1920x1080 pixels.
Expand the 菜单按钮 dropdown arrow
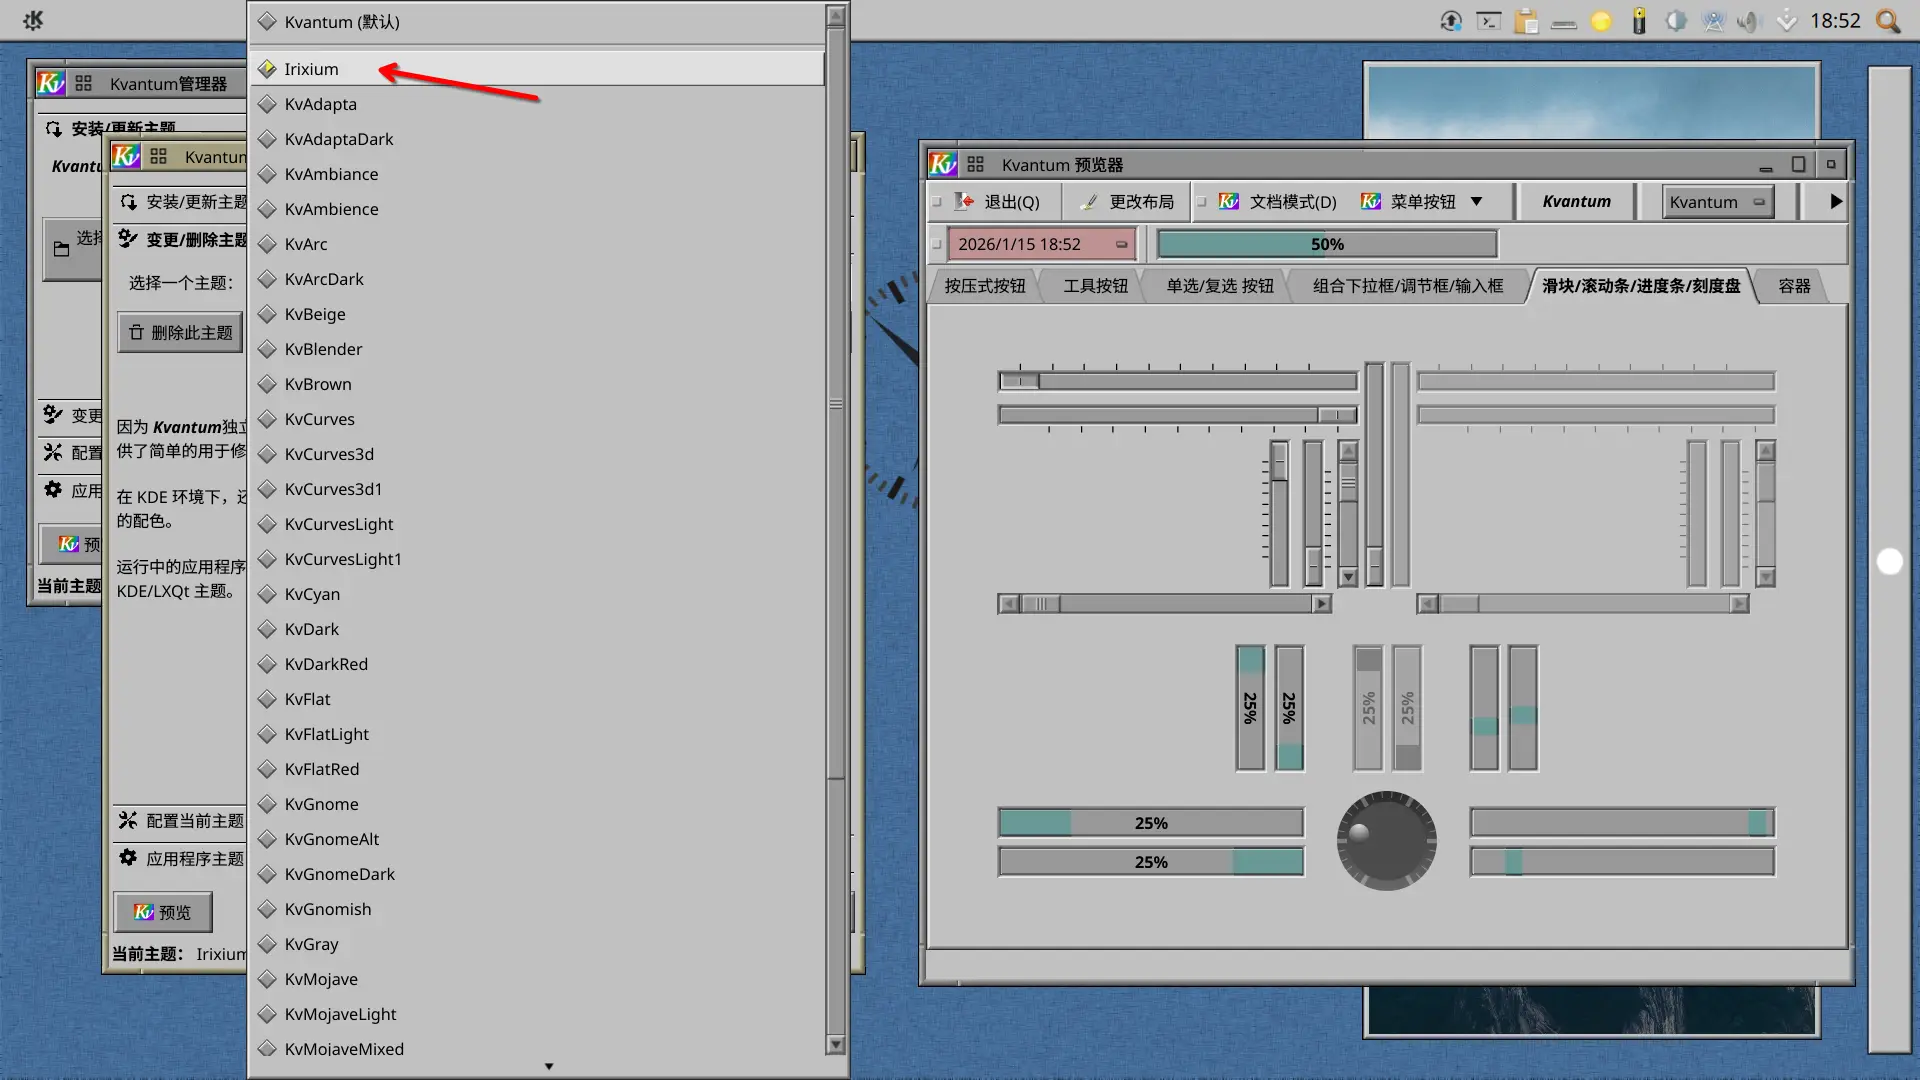(1476, 201)
